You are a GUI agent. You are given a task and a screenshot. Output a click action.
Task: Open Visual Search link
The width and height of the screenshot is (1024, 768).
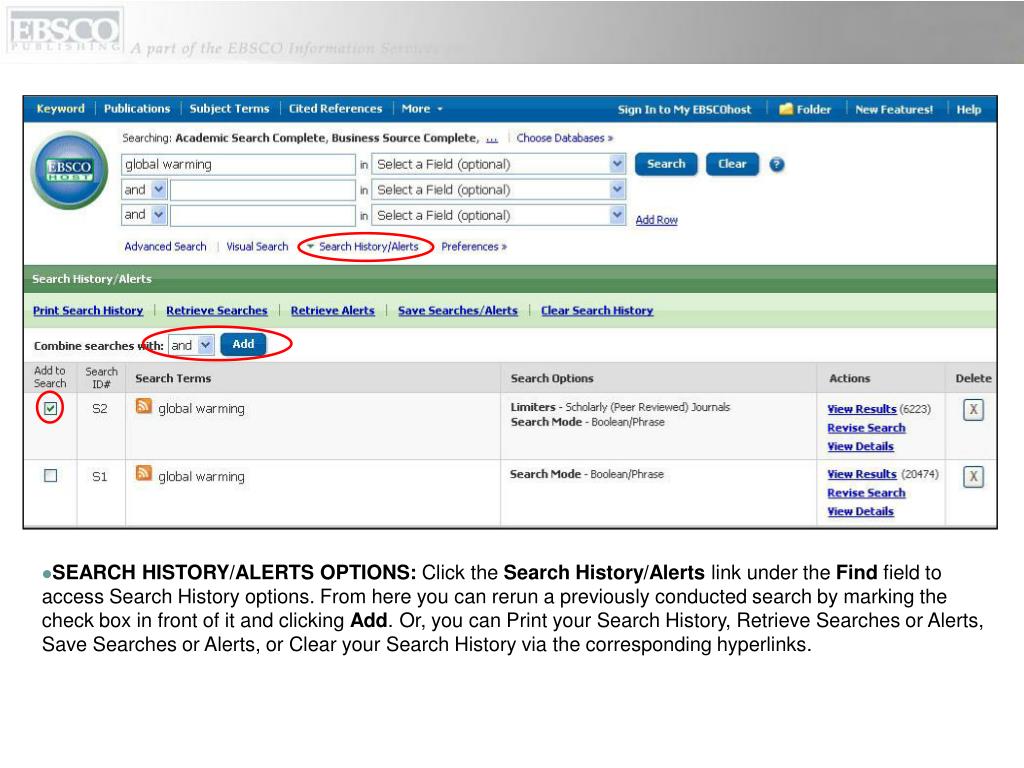[x=257, y=247]
